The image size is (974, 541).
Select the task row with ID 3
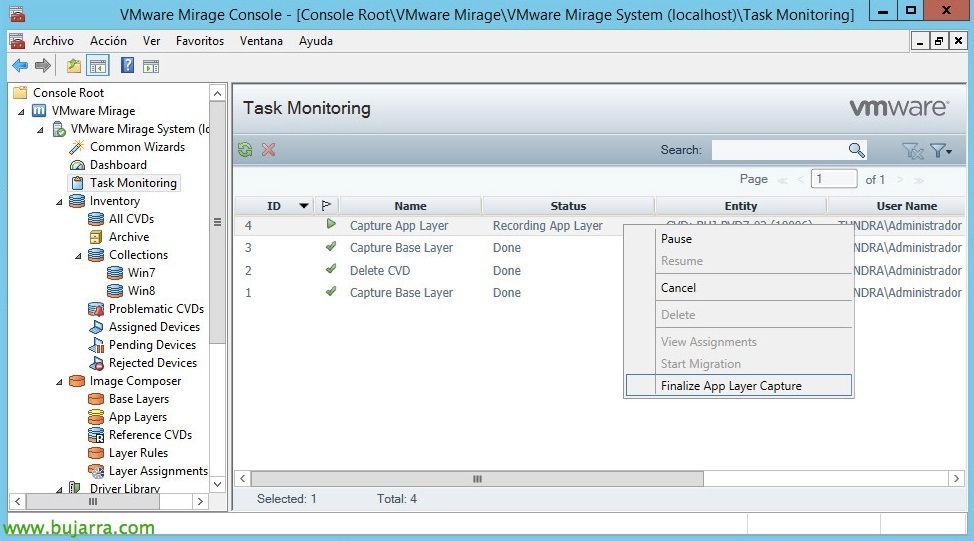(429, 248)
